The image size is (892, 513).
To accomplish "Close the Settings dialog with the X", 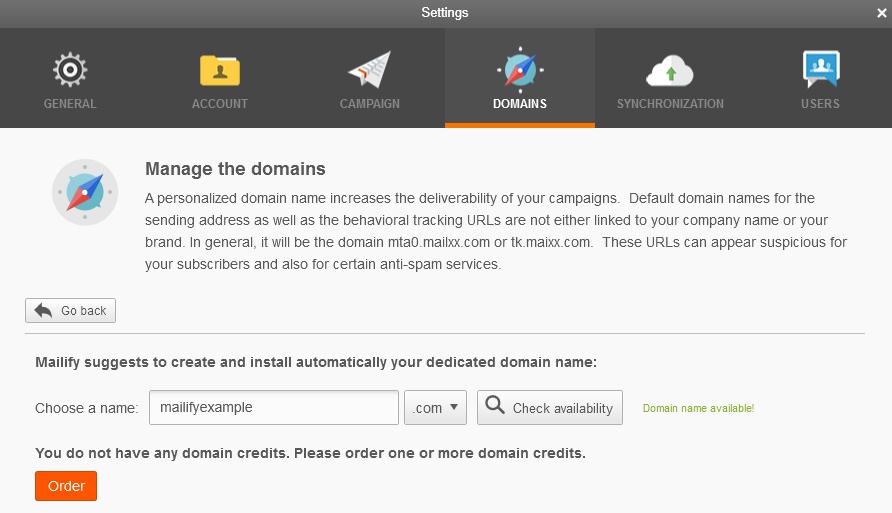I will (881, 13).
